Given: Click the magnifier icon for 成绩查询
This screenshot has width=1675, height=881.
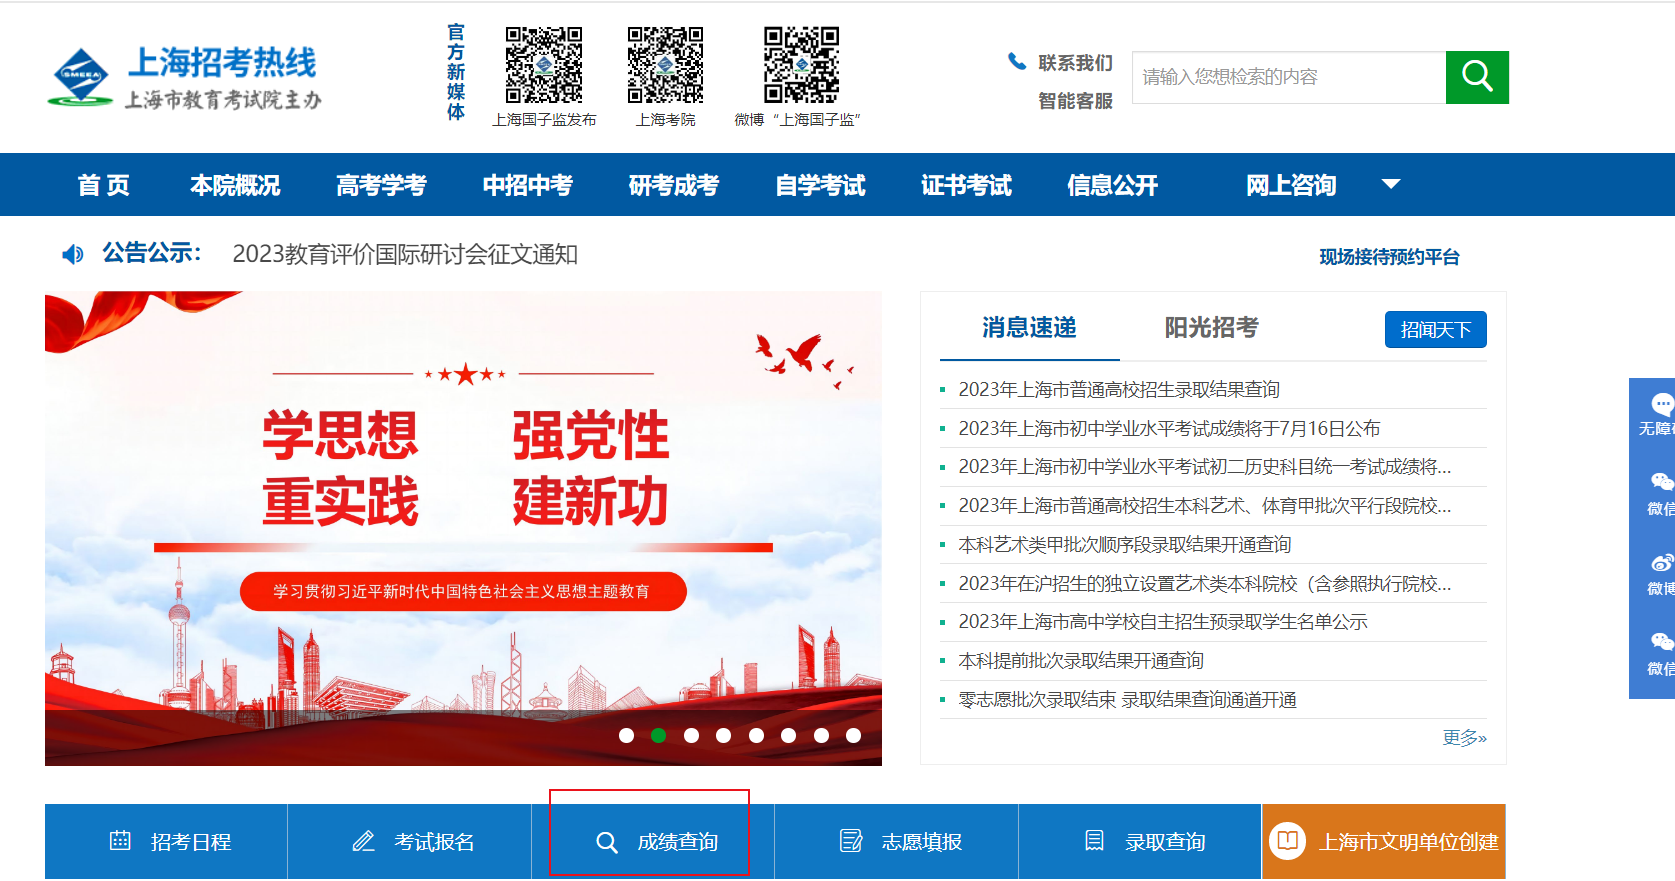Looking at the screenshot, I should click(607, 842).
